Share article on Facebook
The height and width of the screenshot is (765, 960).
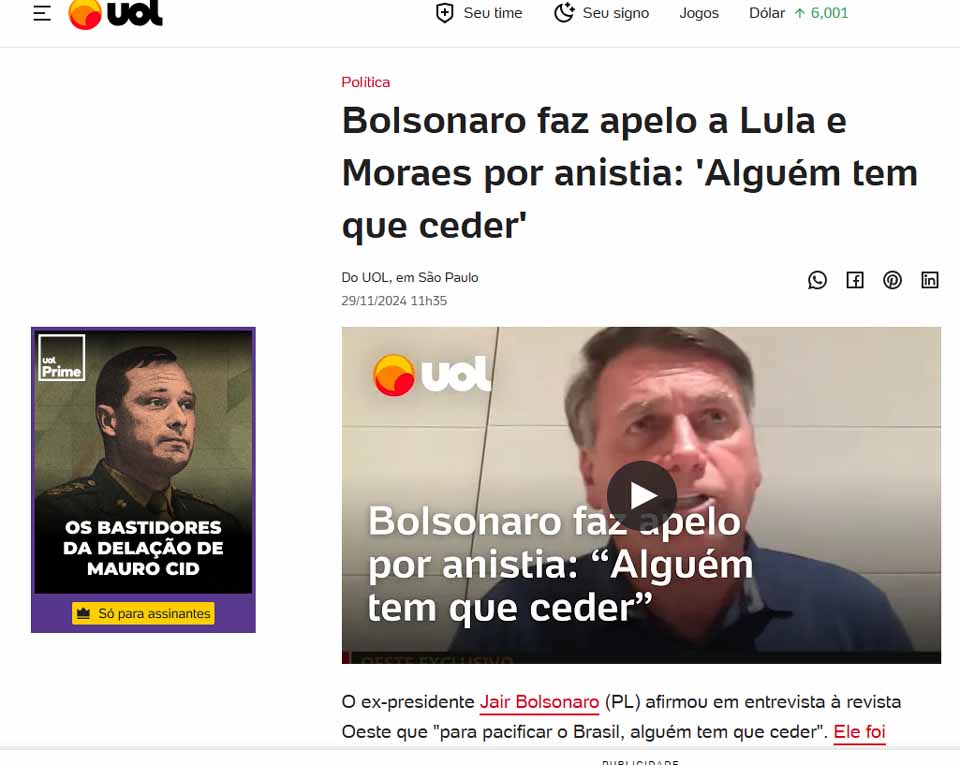pyautogui.click(x=855, y=280)
